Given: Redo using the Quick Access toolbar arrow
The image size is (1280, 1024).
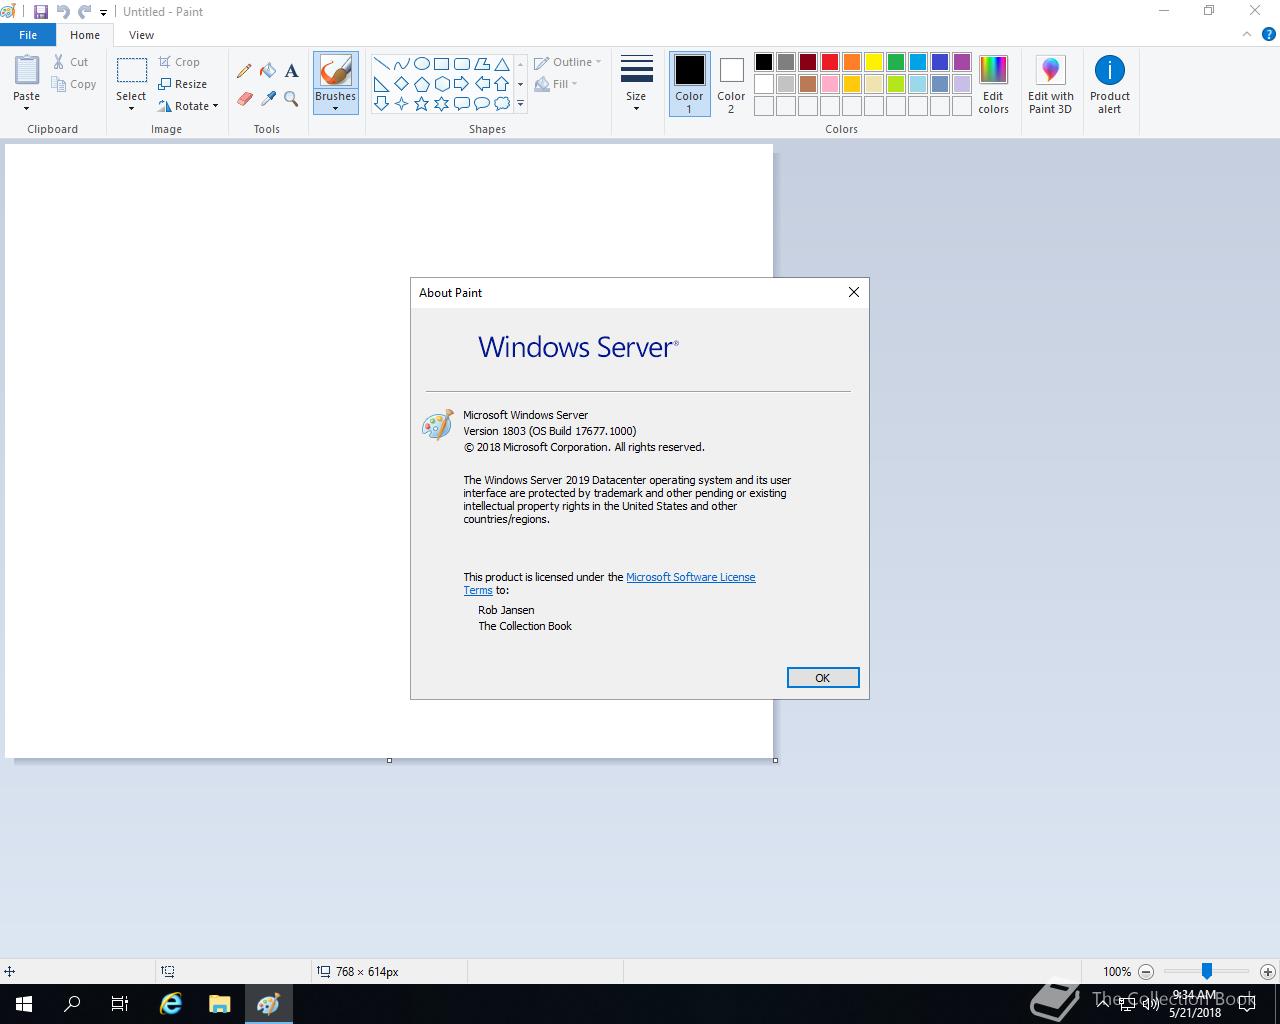Looking at the screenshot, I should coord(84,12).
